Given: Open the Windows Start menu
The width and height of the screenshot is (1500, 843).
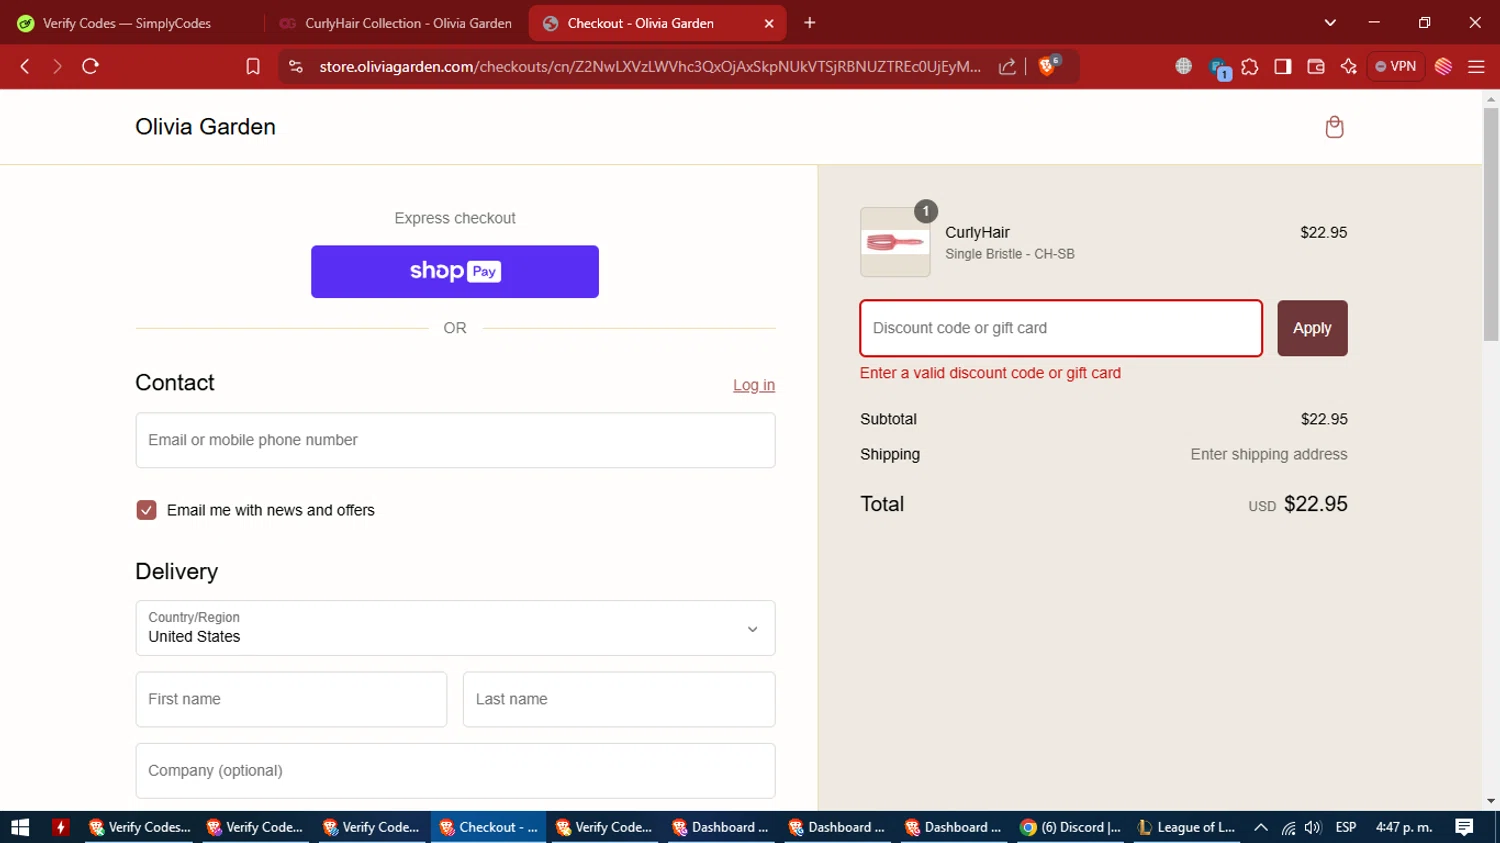Looking at the screenshot, I should (20, 827).
